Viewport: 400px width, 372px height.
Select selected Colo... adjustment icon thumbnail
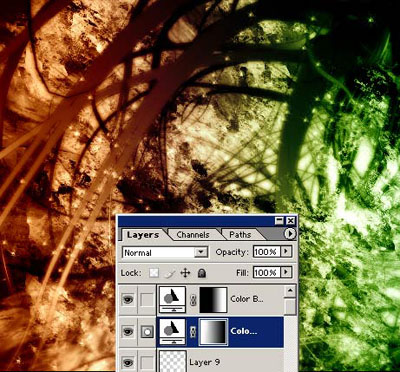pyautogui.click(x=173, y=331)
